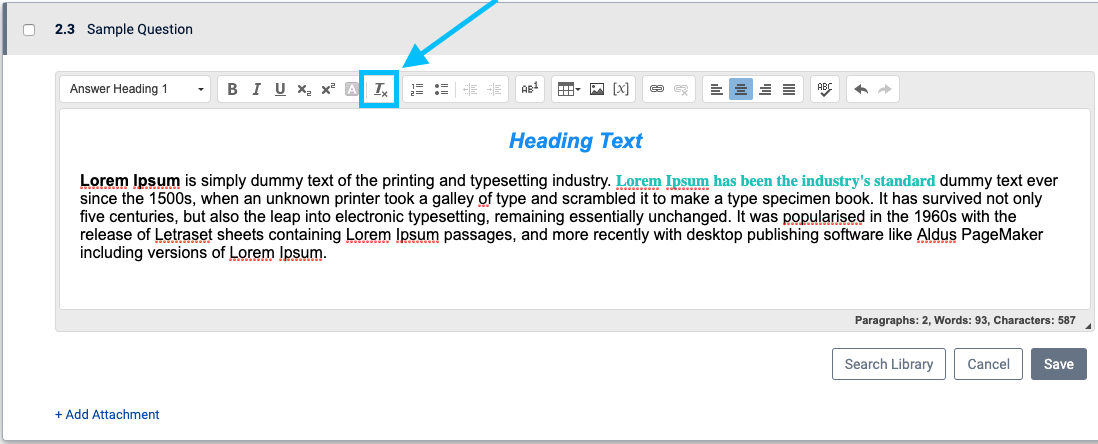Click the bold 'Lorem Ipsum' at paragraph start

tap(130, 181)
